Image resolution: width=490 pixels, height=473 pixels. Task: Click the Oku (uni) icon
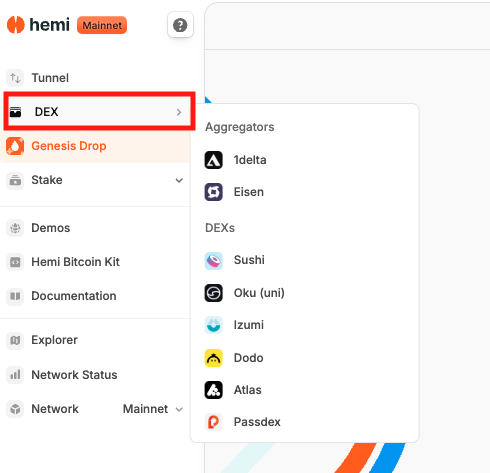coord(213,293)
